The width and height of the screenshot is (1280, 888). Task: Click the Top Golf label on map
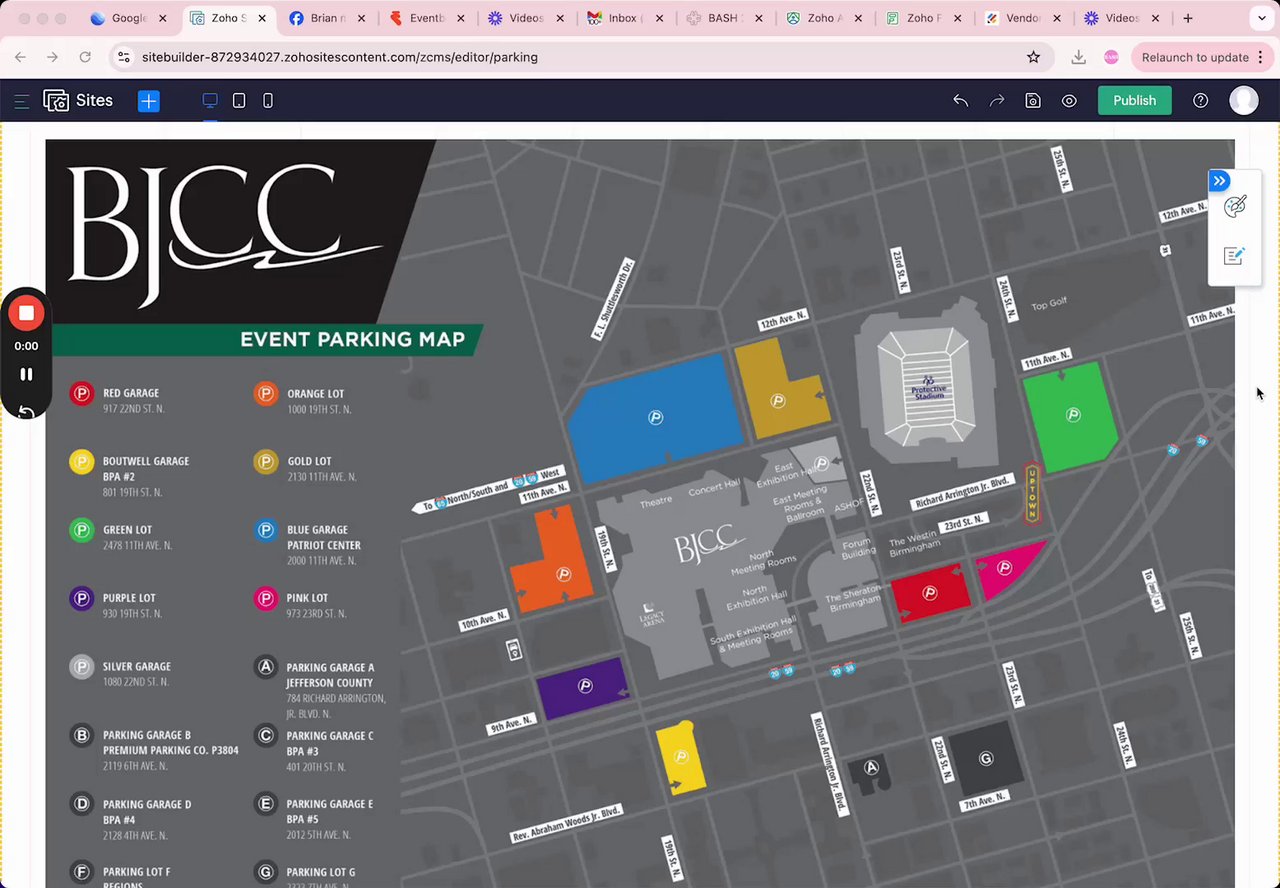pyautogui.click(x=1049, y=304)
